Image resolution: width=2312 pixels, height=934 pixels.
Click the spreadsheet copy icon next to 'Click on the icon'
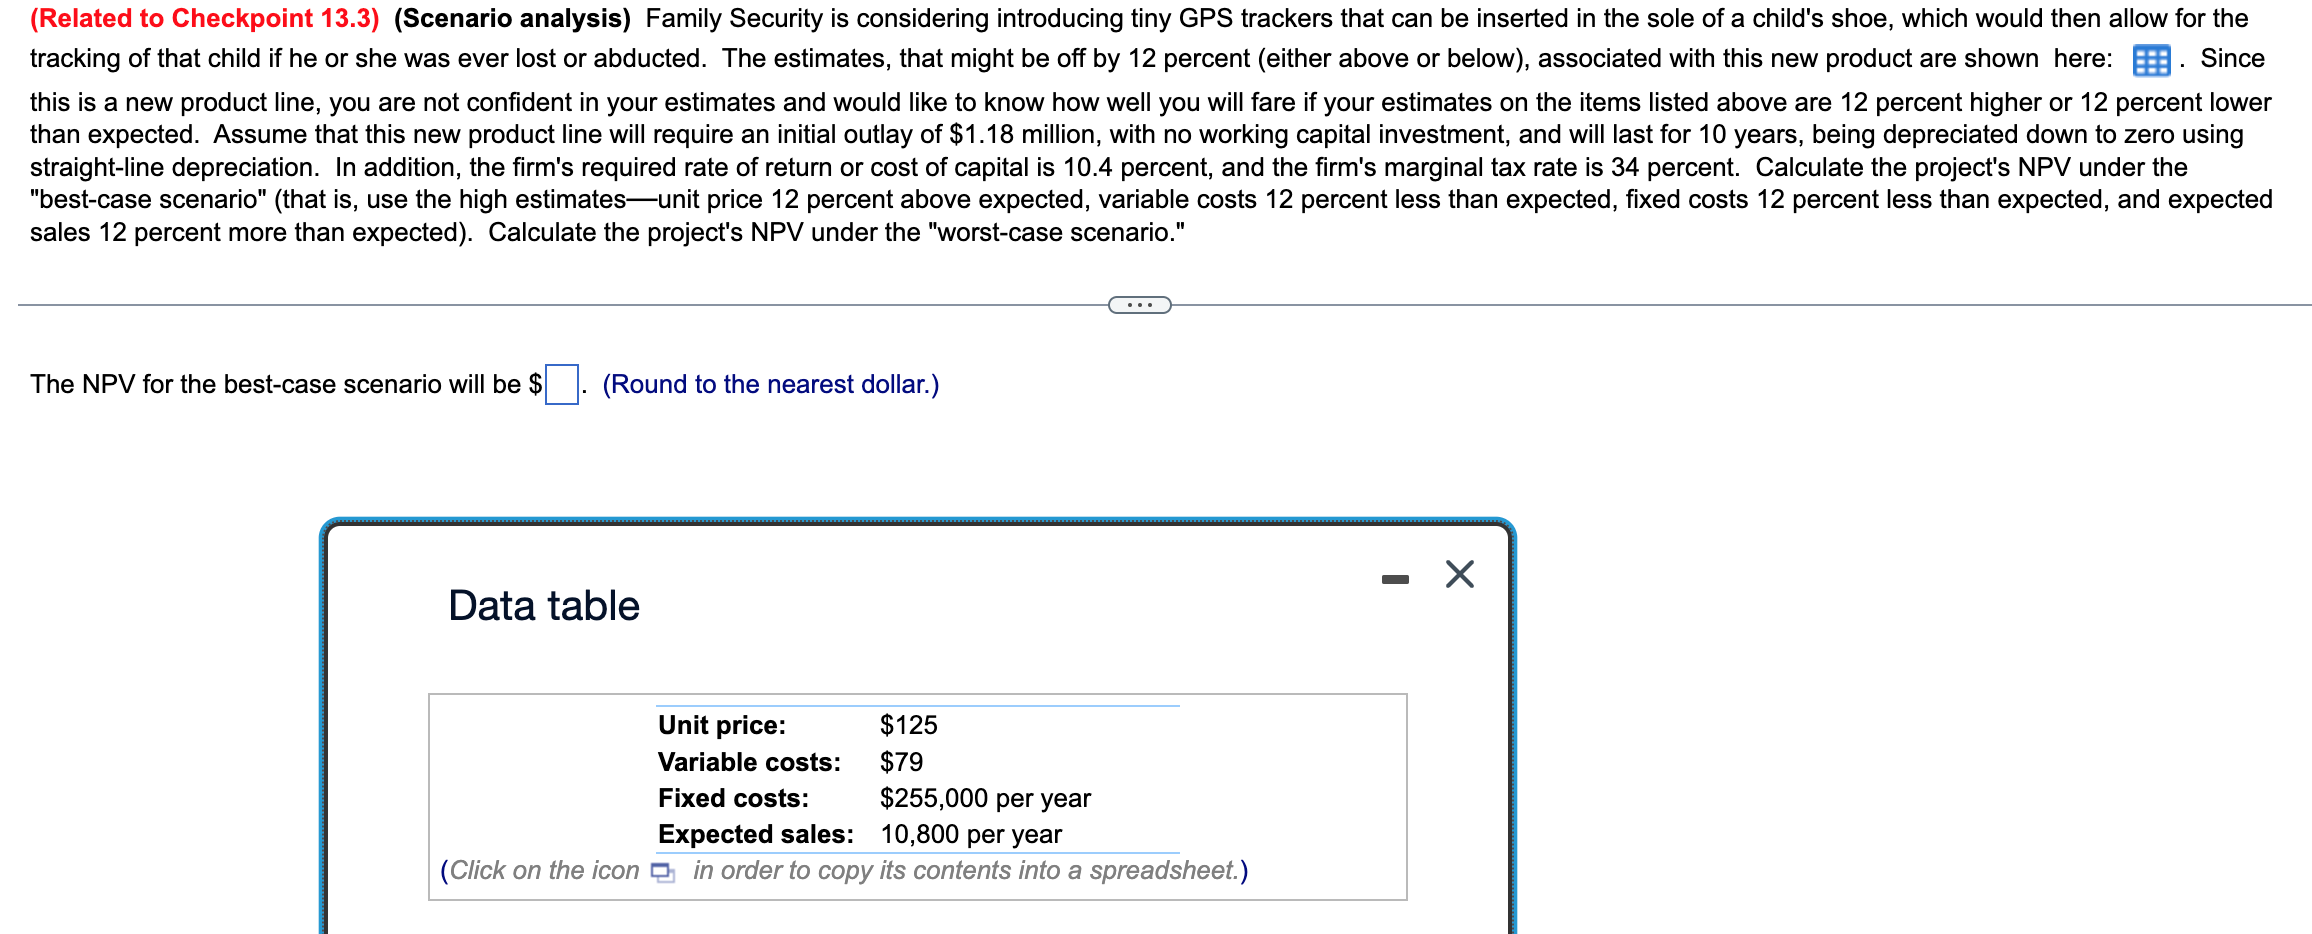663,871
